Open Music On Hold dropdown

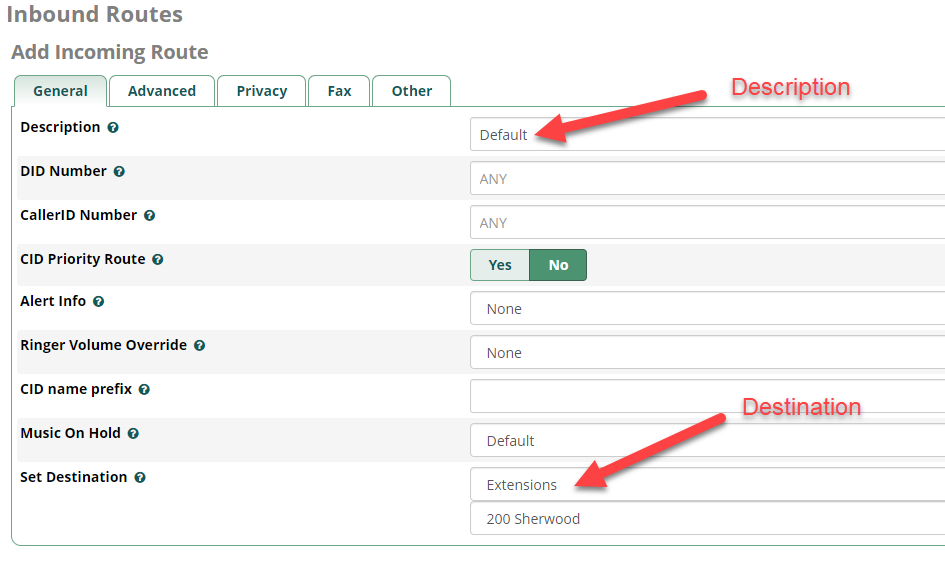point(708,441)
